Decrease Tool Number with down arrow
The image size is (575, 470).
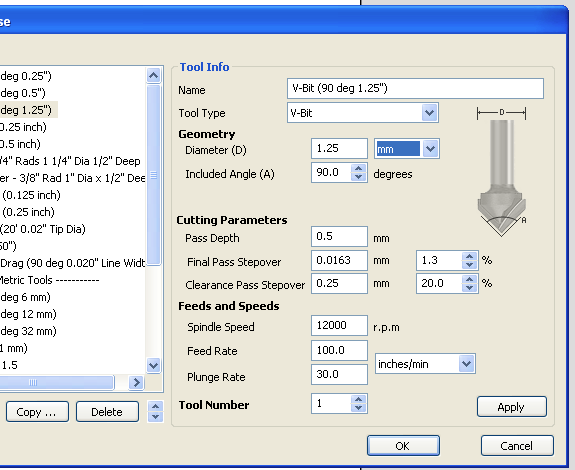(358, 408)
